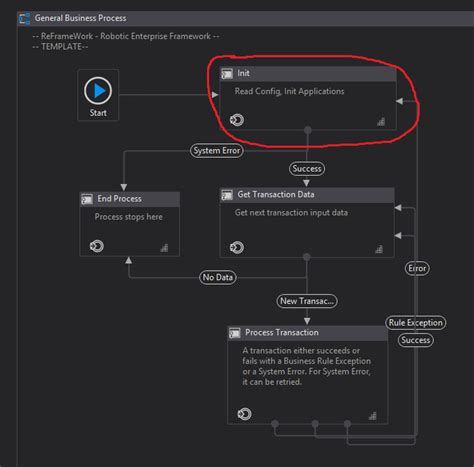Select the New Transaction transition label
The image size is (474, 467).
[x=307, y=301]
